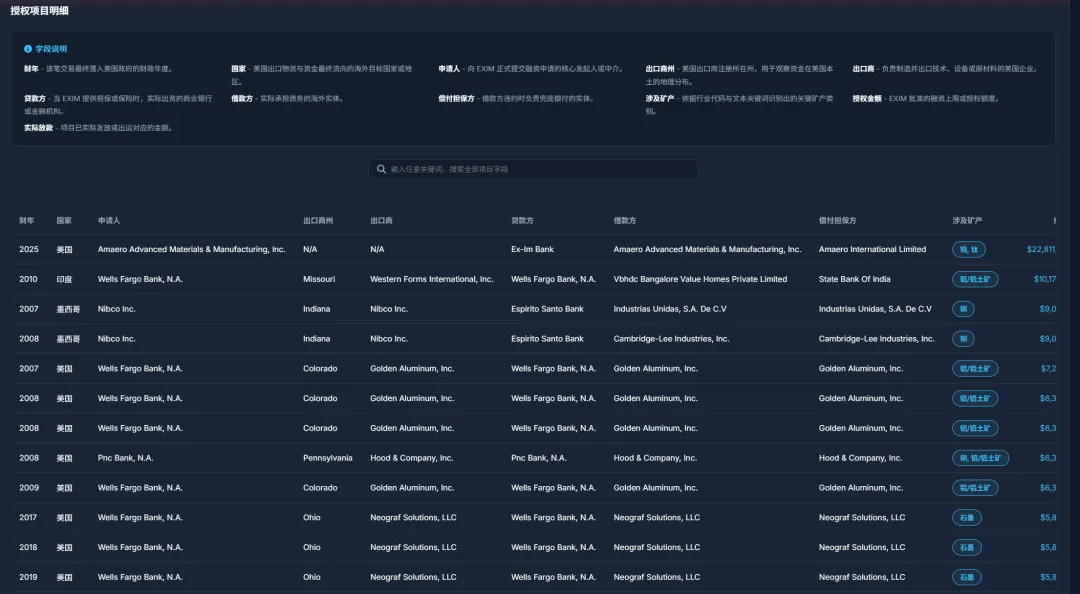The height and width of the screenshot is (594, 1080).
Task: Click Wells Fargo Bank, N.A. applicant in the 2010 row
Action: (140, 279)
